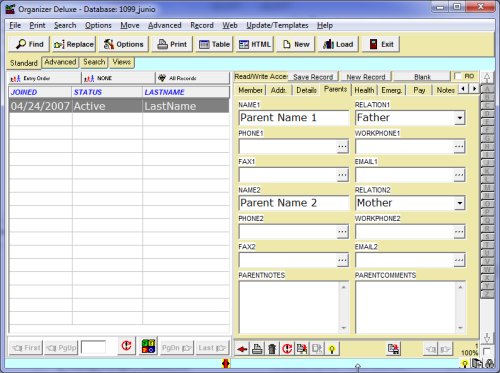Tick the checkbox below the down arrow

(x=486, y=351)
